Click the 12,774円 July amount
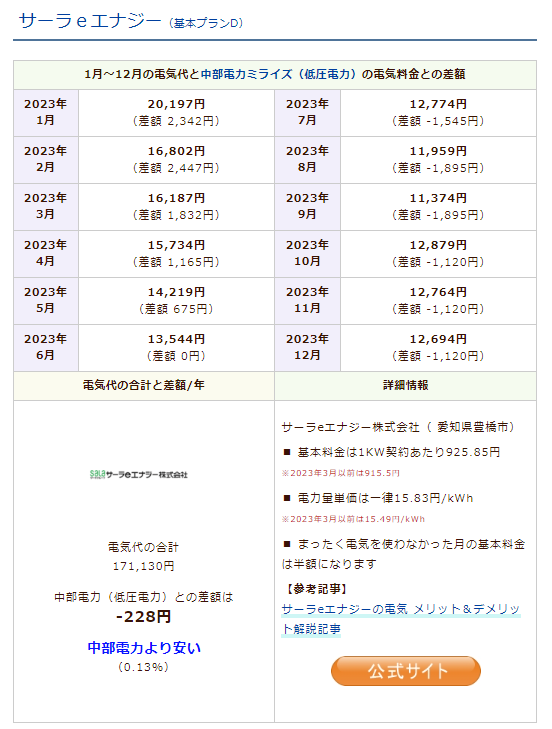Screen dimensions: 552x729 438,104
